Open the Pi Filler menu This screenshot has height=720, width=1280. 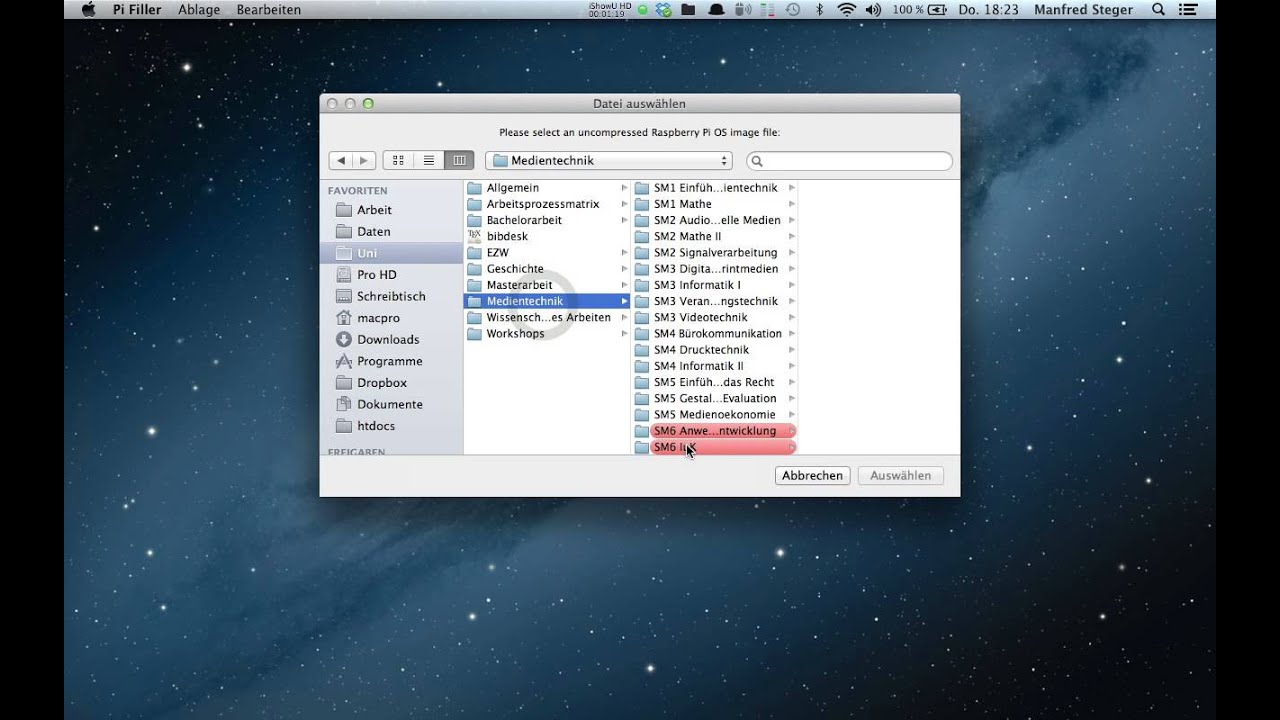coord(137,9)
